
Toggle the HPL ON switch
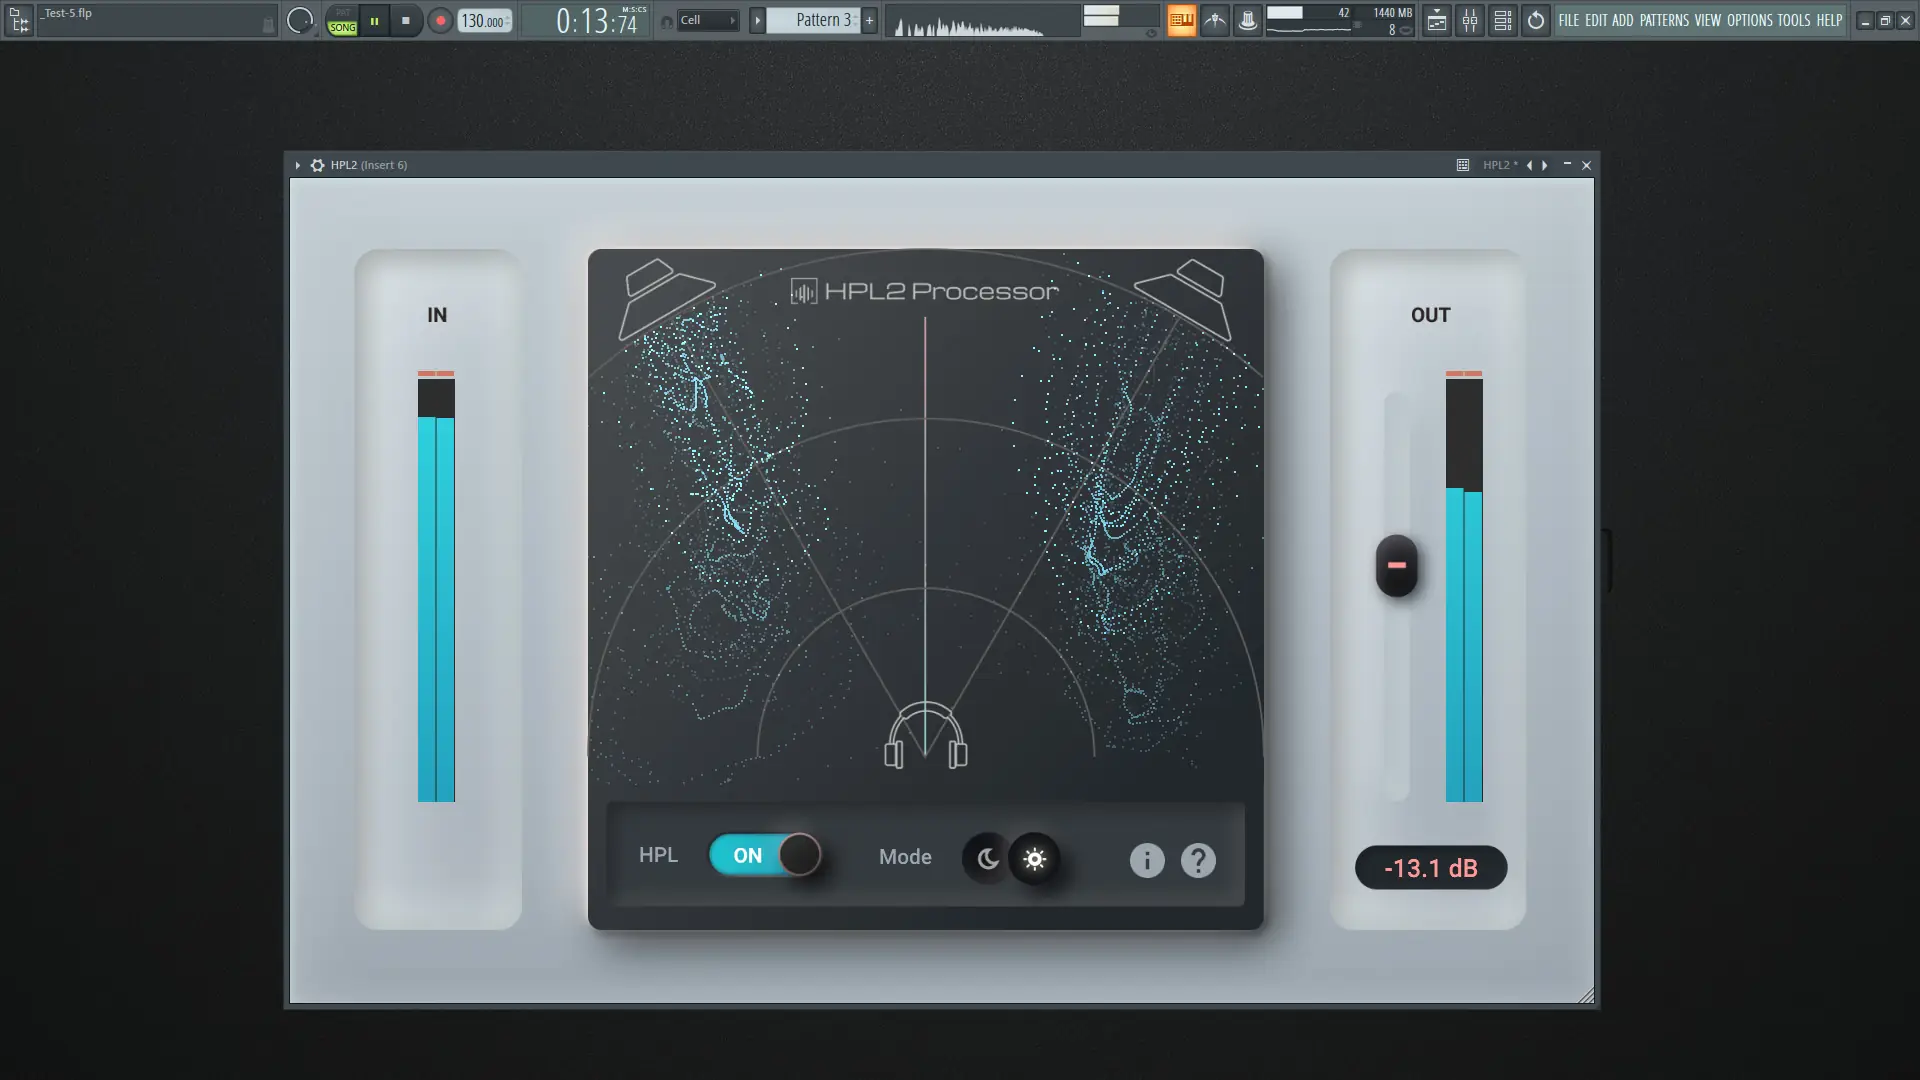pos(765,855)
